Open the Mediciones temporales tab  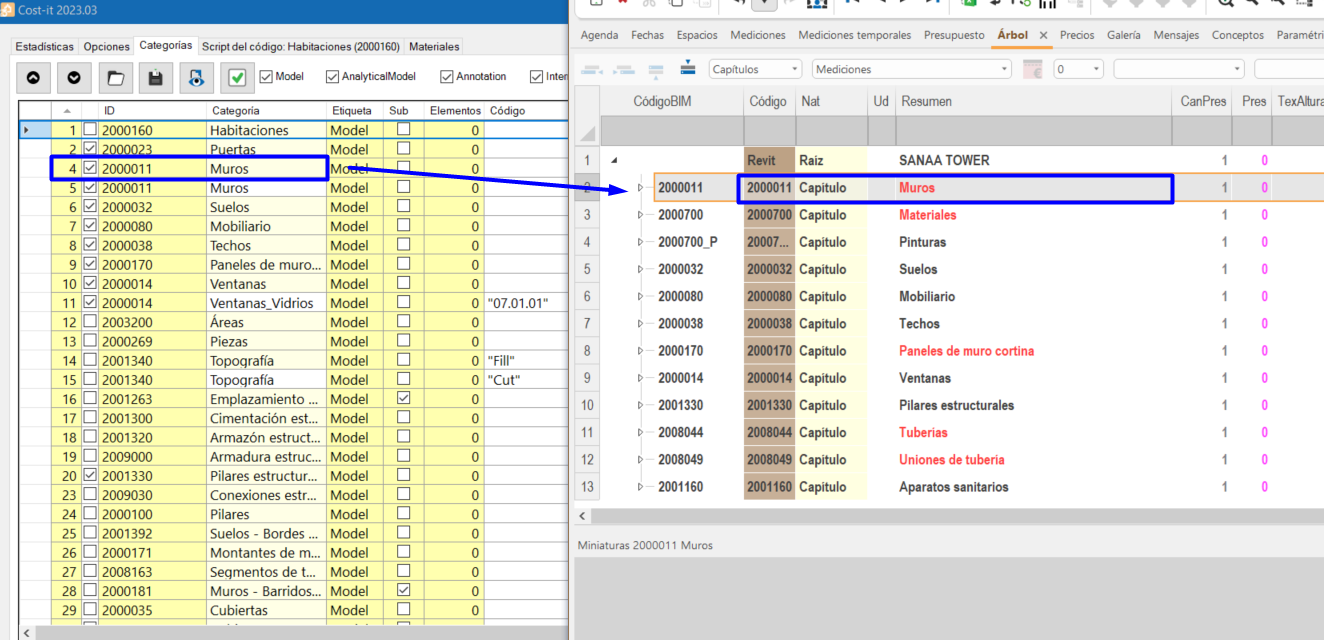[854, 35]
